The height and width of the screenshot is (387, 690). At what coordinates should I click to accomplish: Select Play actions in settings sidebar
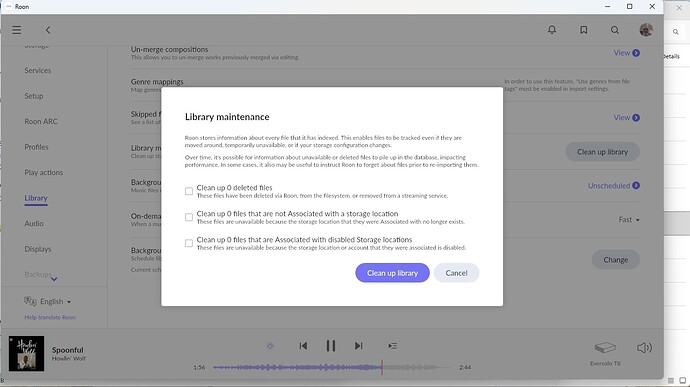pos(44,173)
